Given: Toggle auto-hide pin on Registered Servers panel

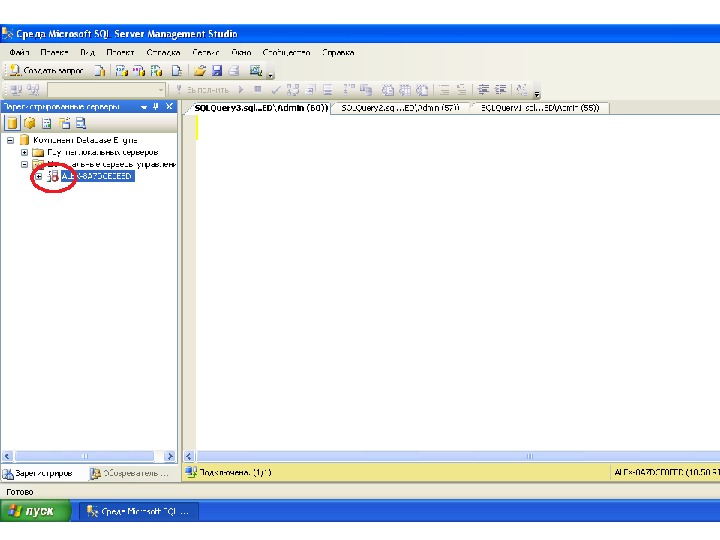Looking at the screenshot, I should point(156,107).
